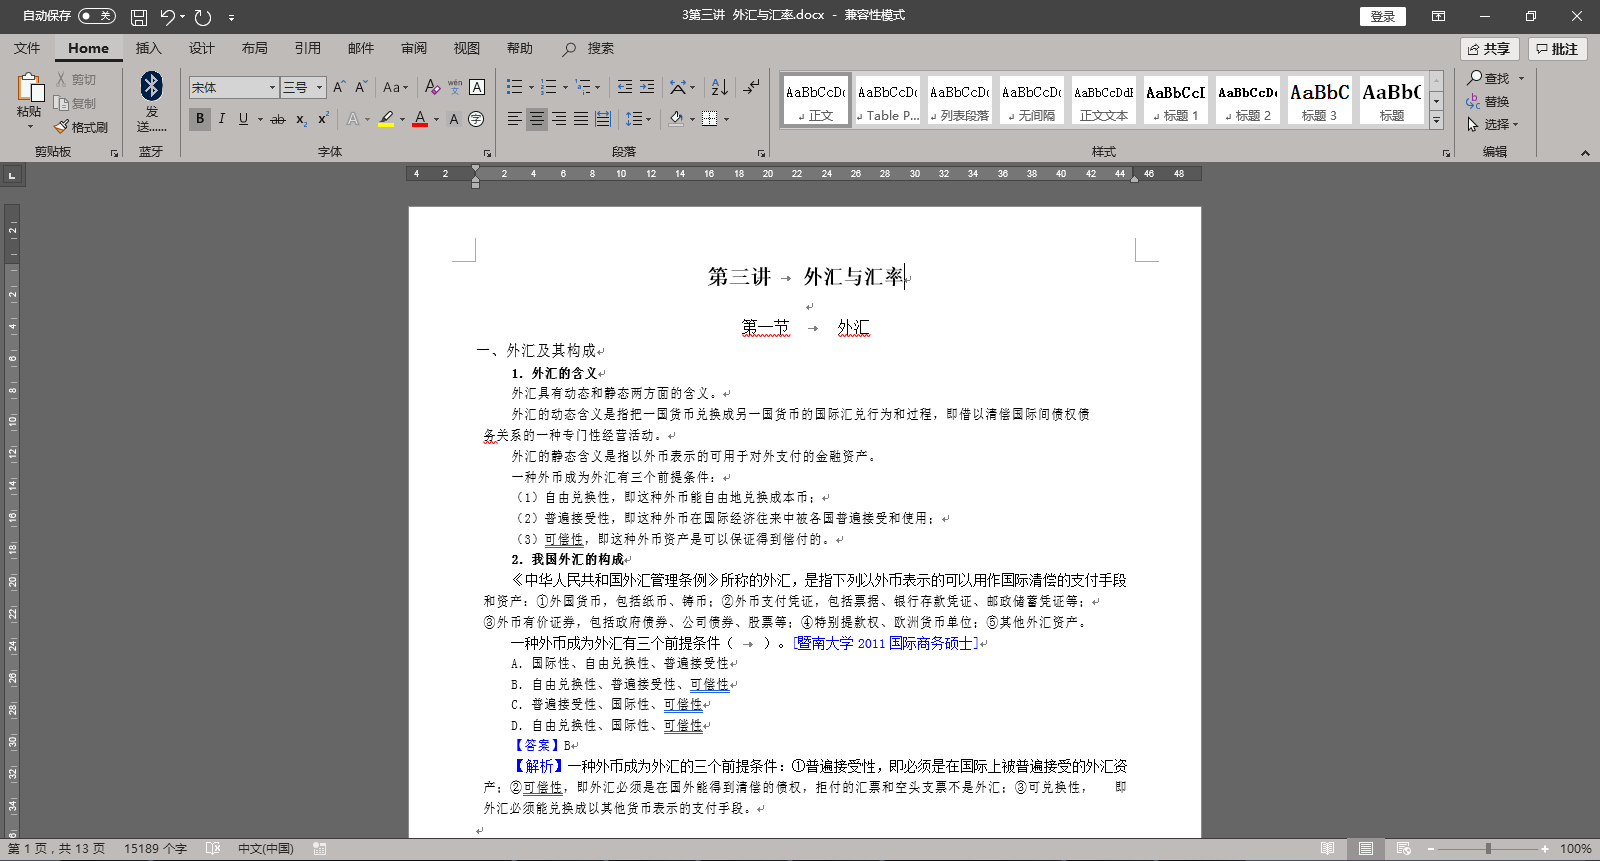The width and height of the screenshot is (1600, 861).
Task: Switch to Web Layout view
Action: (1403, 848)
